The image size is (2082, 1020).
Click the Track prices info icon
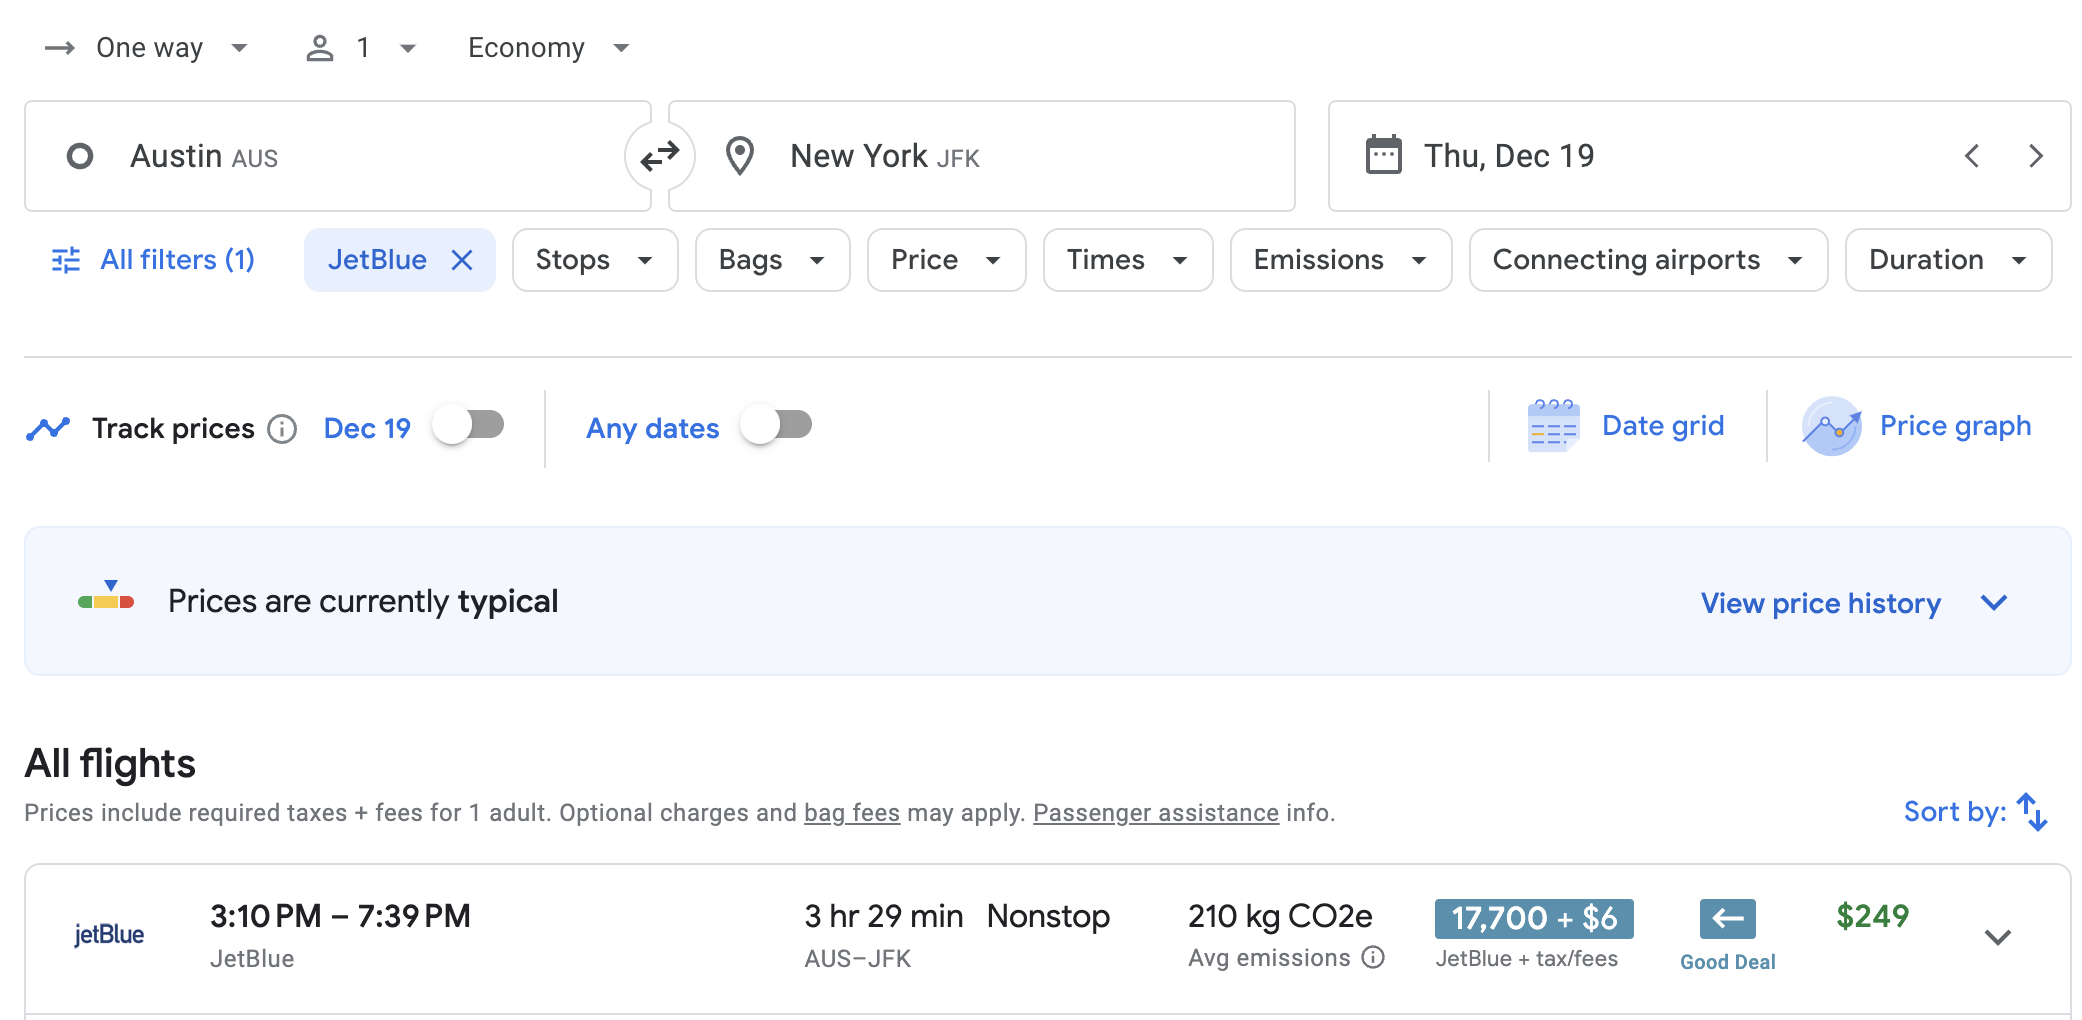coord(283,429)
